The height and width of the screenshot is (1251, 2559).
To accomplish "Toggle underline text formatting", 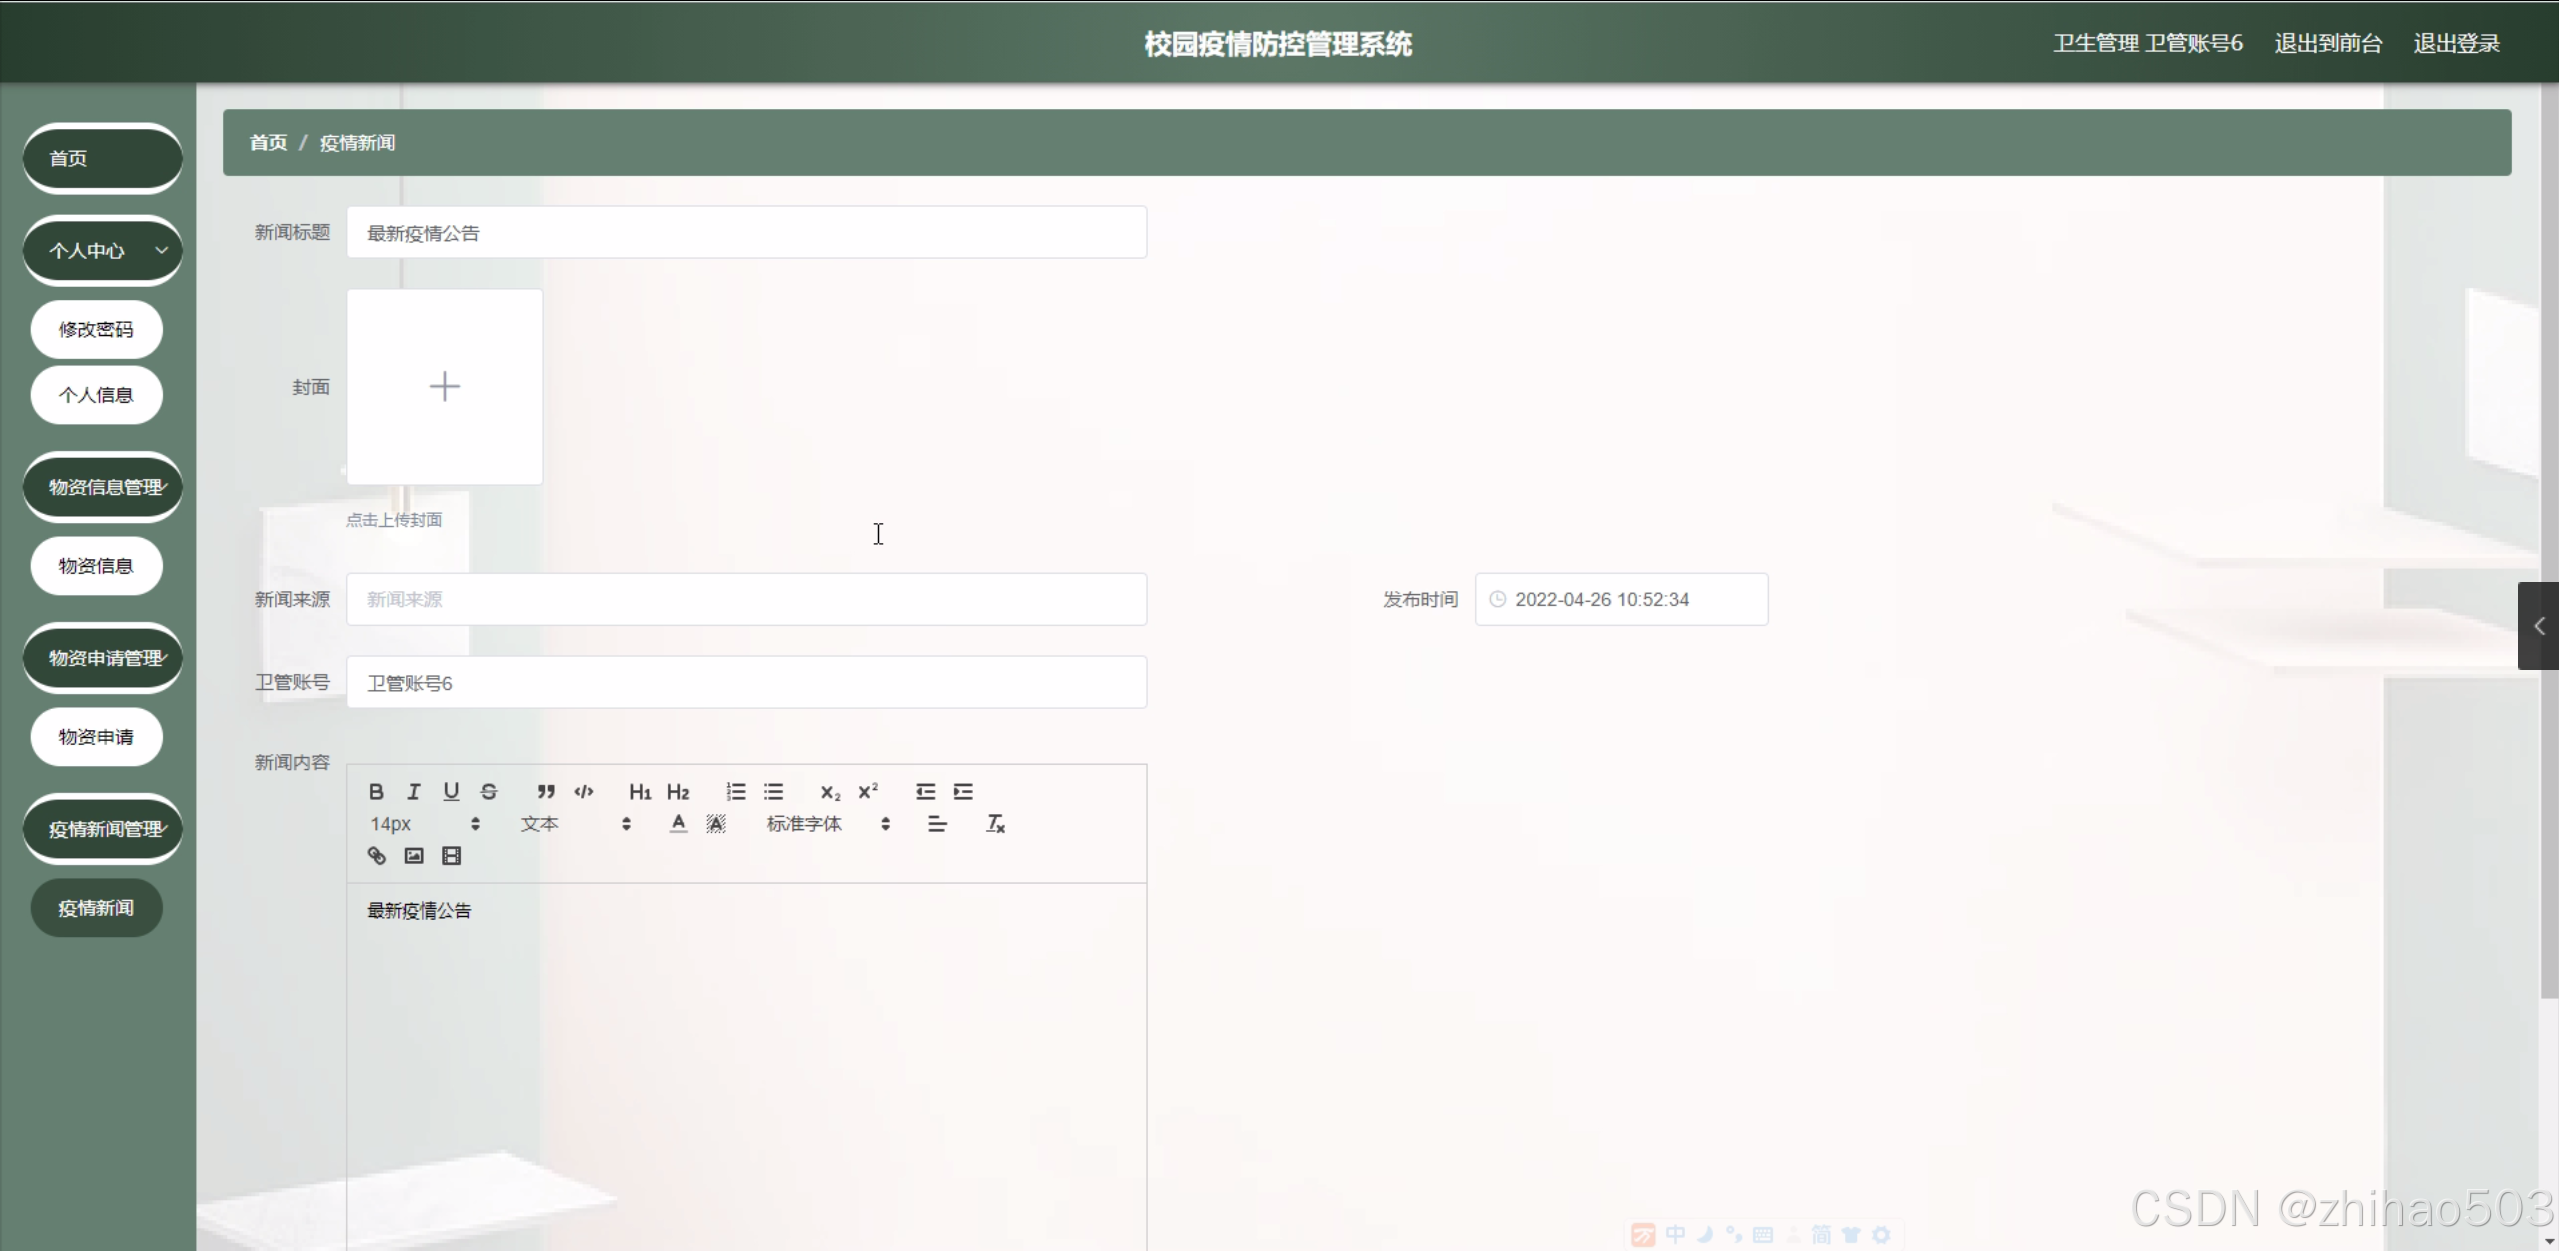I will (x=451, y=791).
